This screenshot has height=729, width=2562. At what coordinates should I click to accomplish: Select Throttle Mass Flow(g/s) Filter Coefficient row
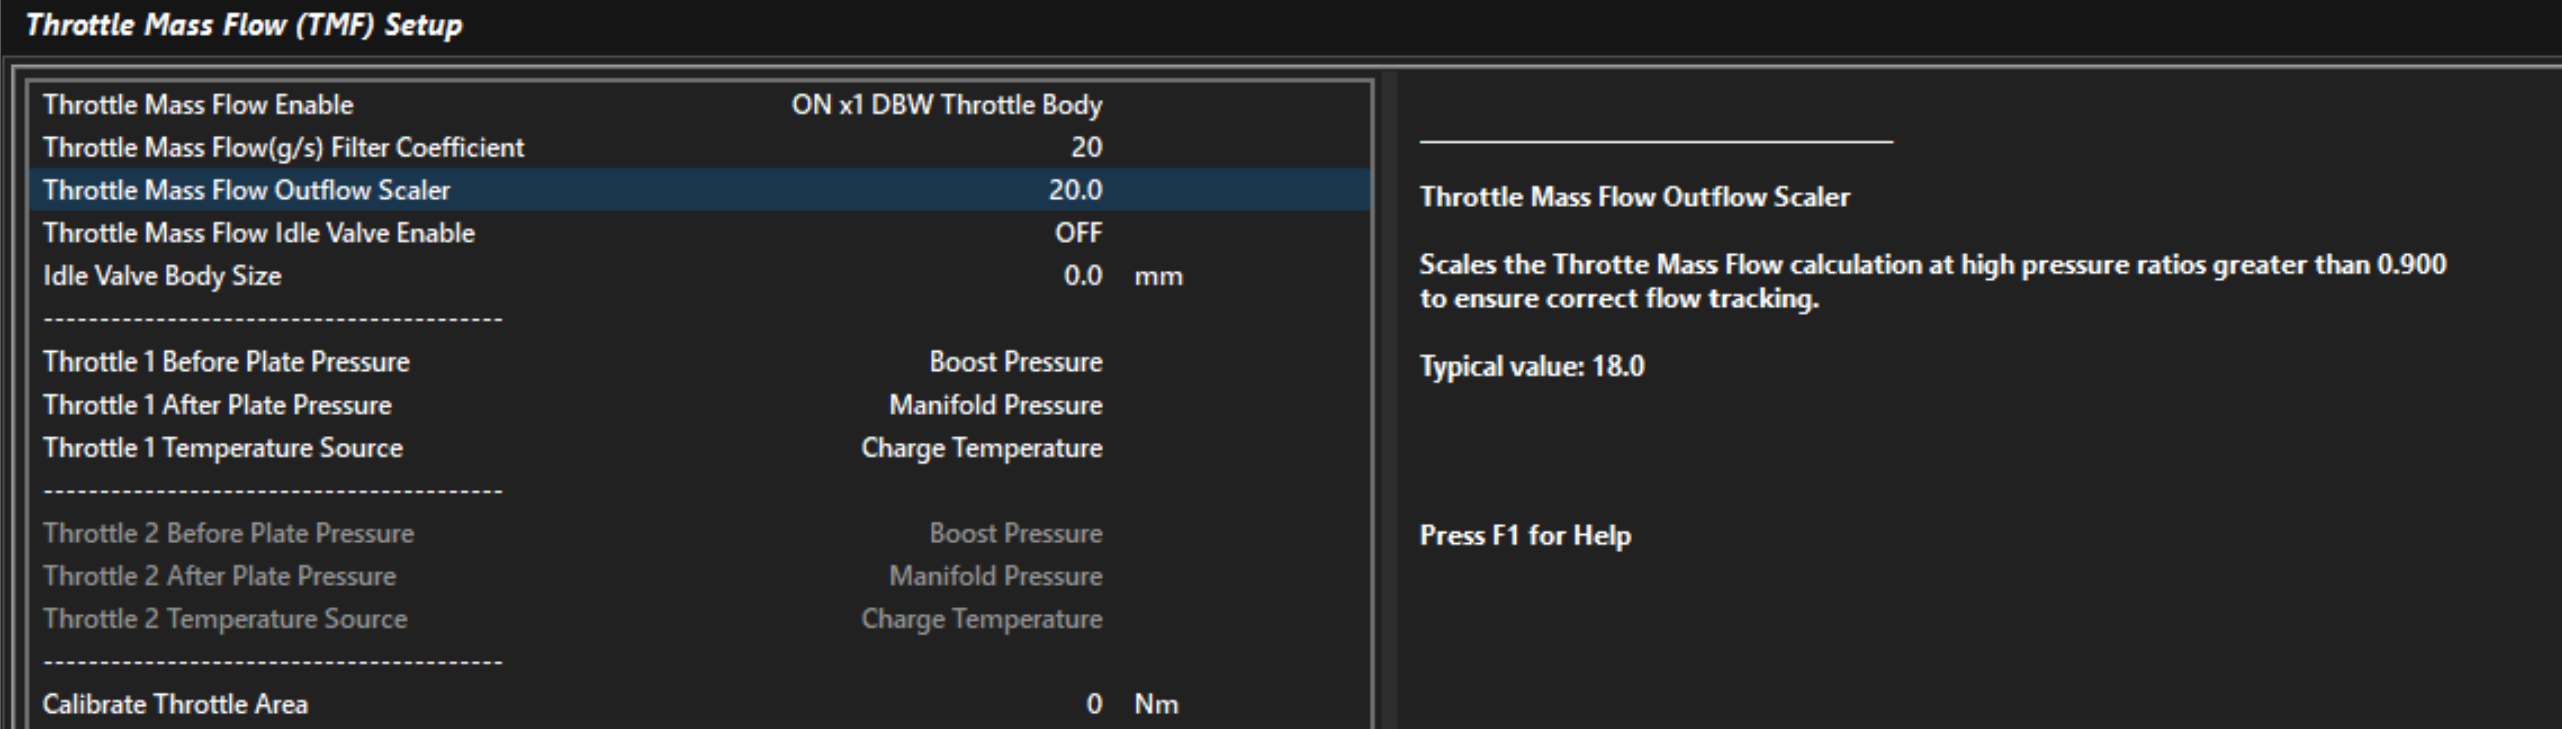pos(699,148)
